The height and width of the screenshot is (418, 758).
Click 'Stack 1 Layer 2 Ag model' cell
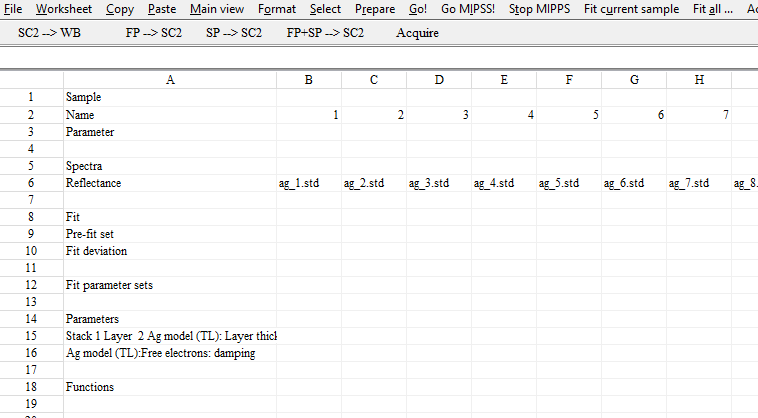pyautogui.click(x=170, y=336)
